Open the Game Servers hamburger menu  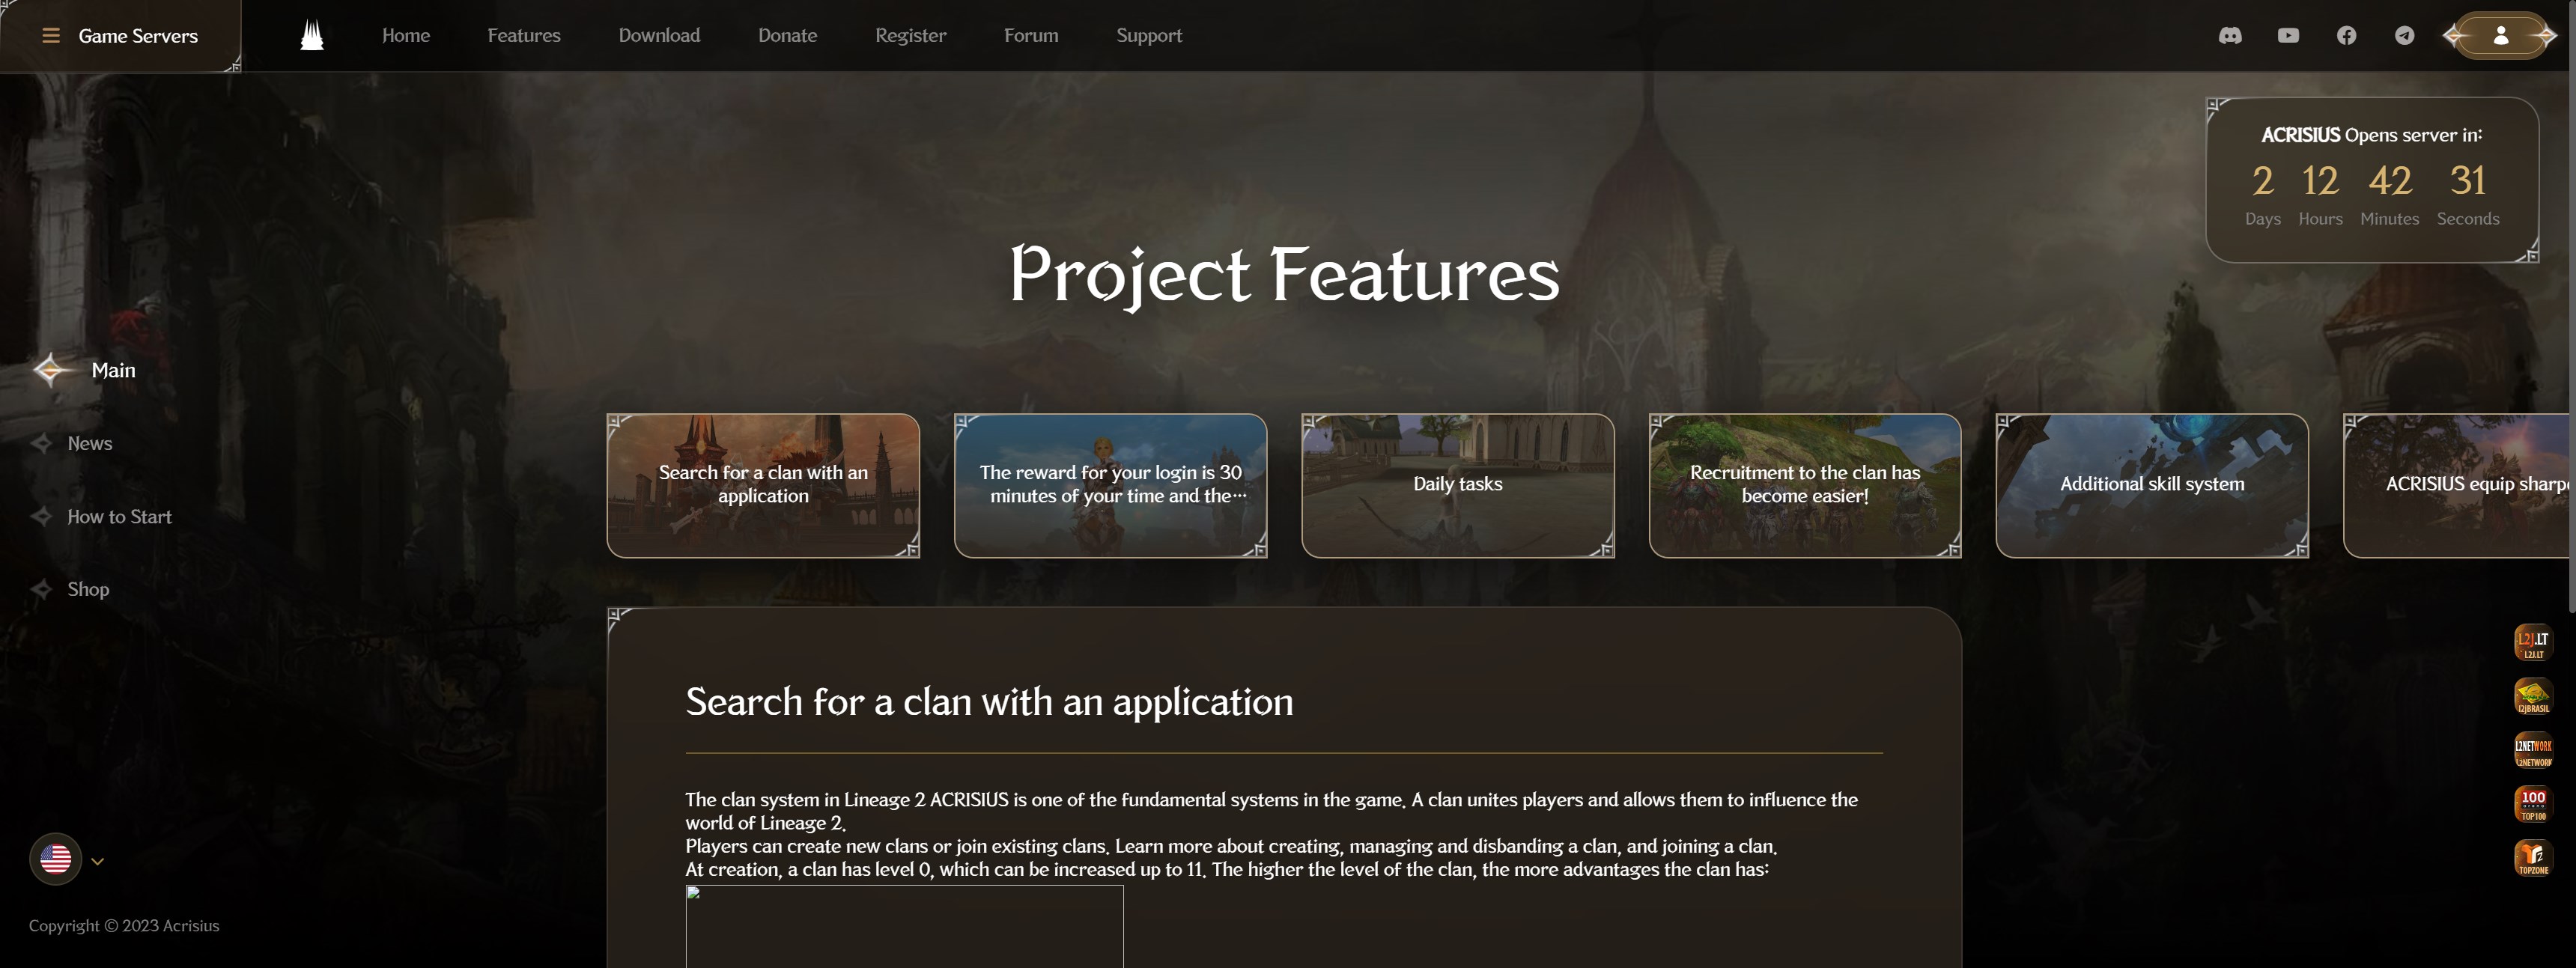pyautogui.click(x=50, y=36)
